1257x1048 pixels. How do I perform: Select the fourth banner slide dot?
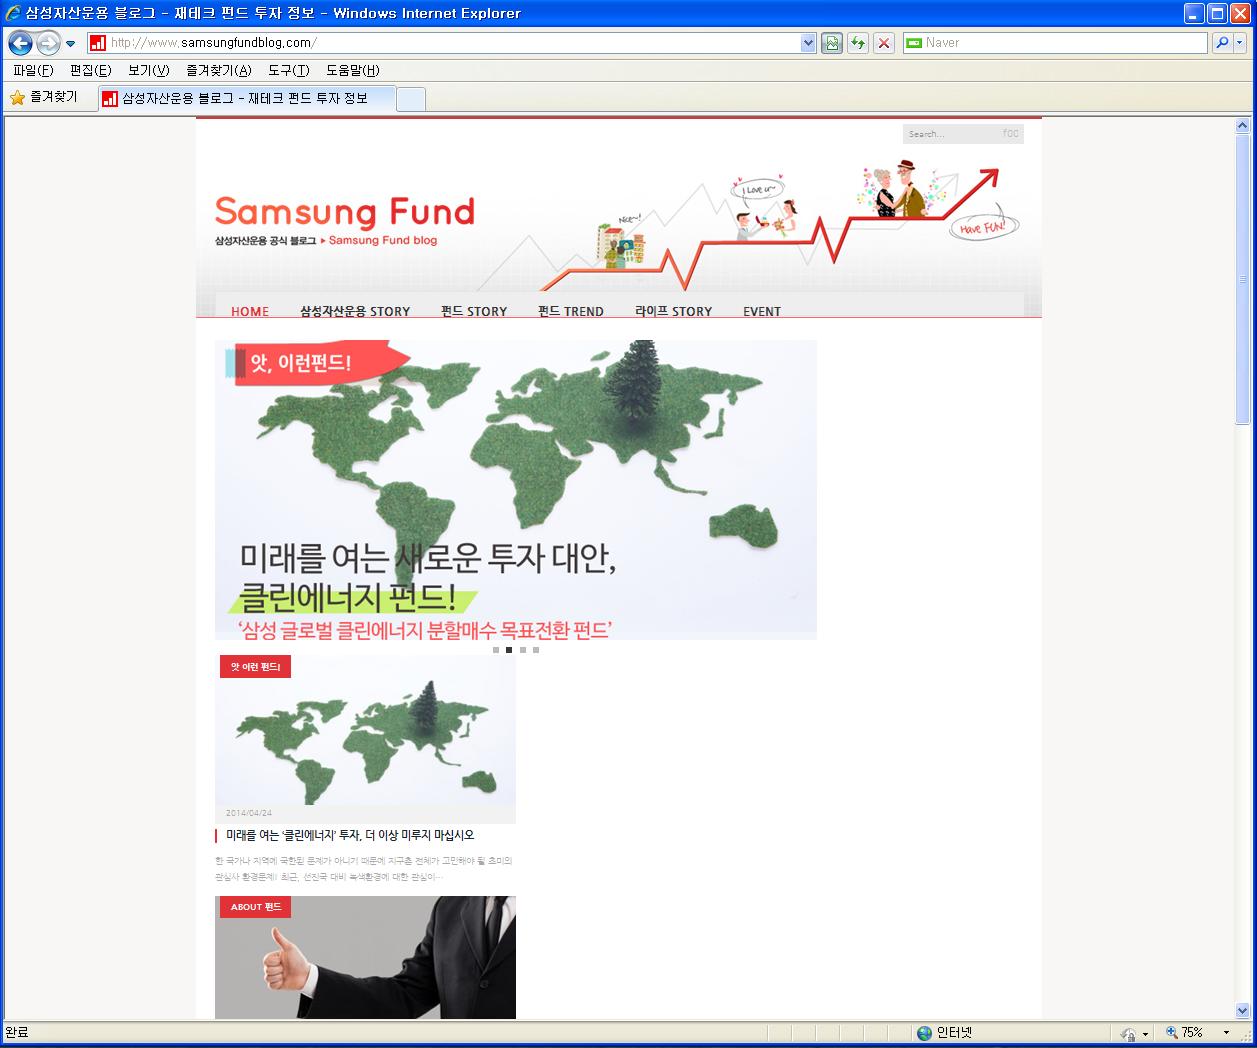click(x=535, y=650)
